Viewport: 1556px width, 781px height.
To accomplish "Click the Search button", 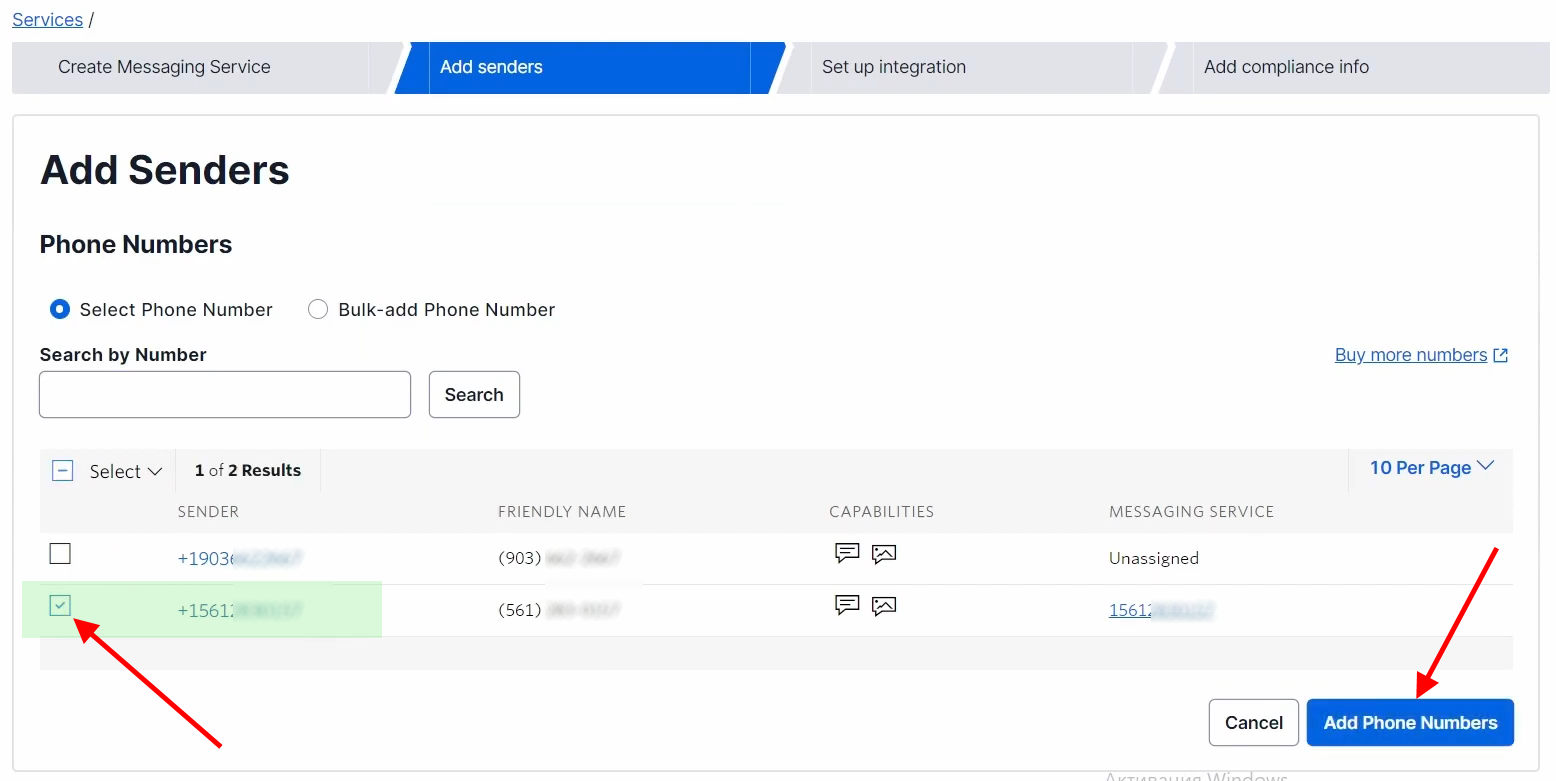I will pos(474,394).
